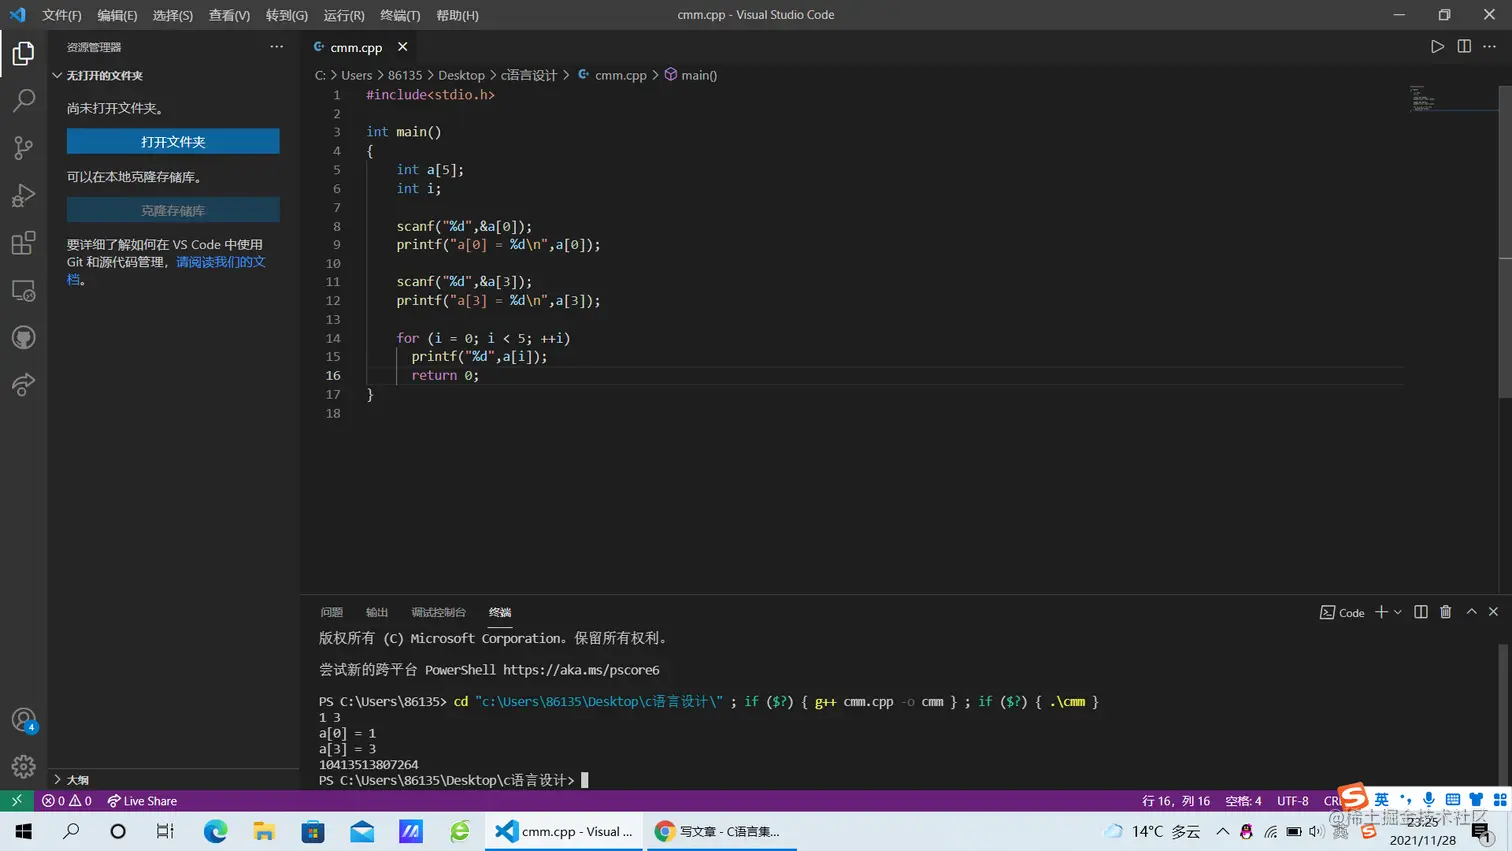Start Live Share from status bar
1512x851 pixels.
coord(142,801)
